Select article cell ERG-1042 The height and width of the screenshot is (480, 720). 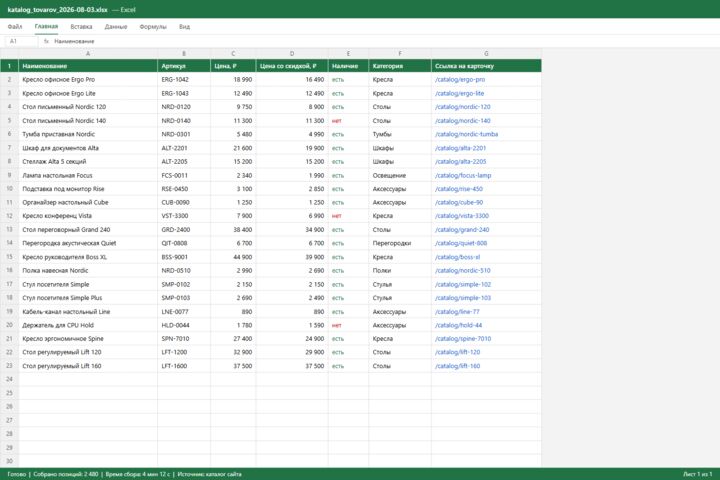click(184, 79)
